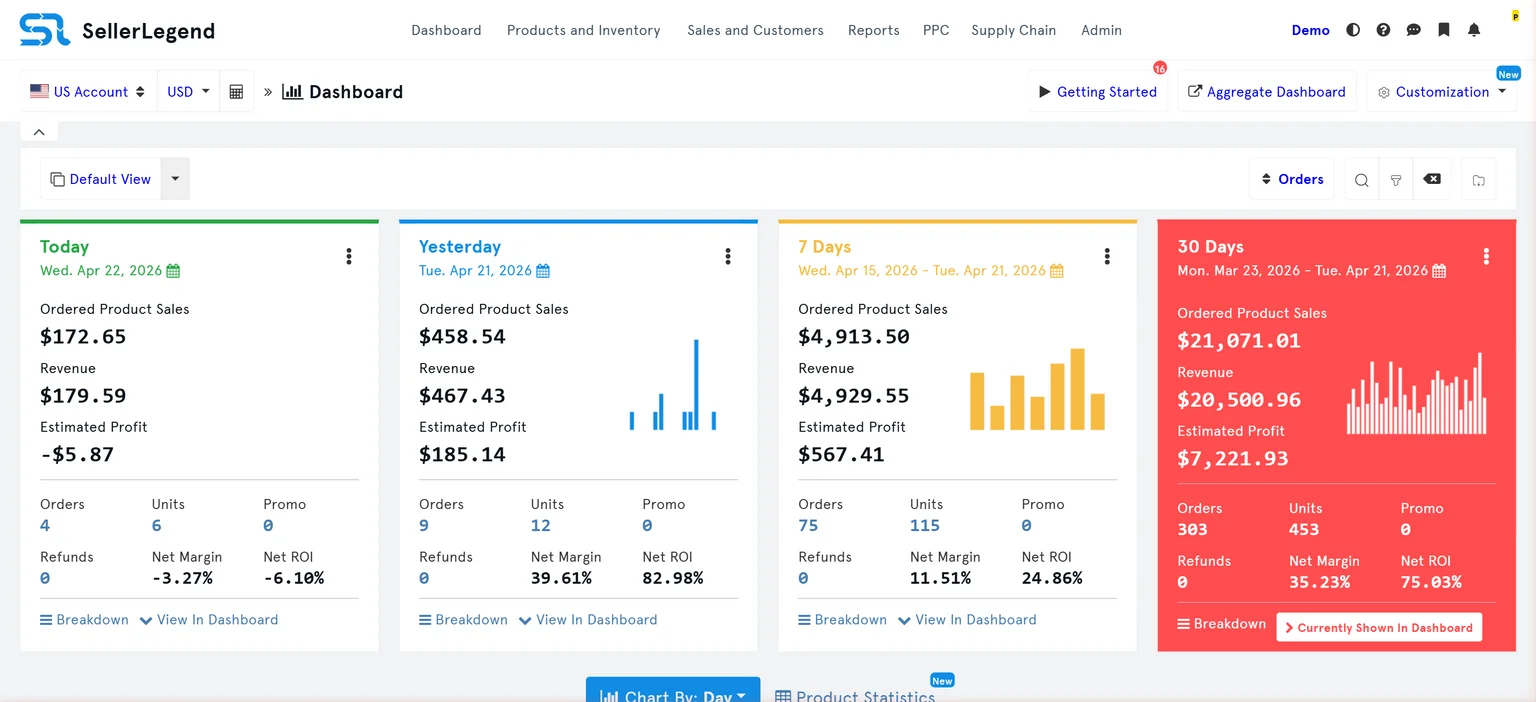Click Yesterday units value 12
The height and width of the screenshot is (702, 1536).
click(541, 526)
